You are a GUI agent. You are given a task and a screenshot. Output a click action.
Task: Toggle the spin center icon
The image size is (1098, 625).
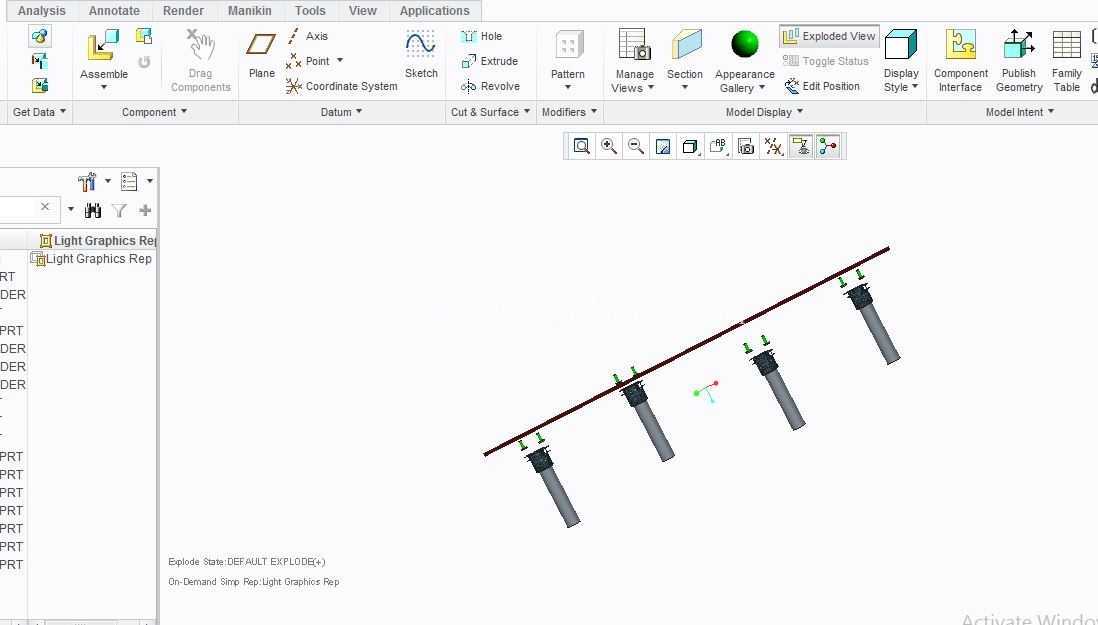[x=828, y=146]
